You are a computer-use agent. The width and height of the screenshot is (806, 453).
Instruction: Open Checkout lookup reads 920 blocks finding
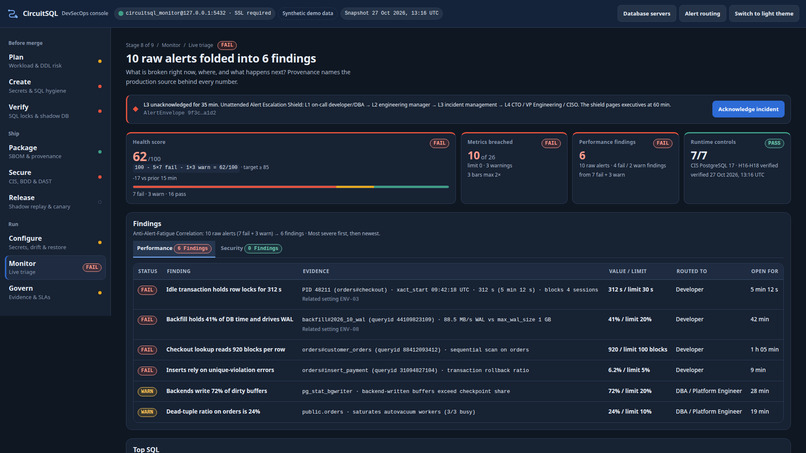tap(458, 350)
